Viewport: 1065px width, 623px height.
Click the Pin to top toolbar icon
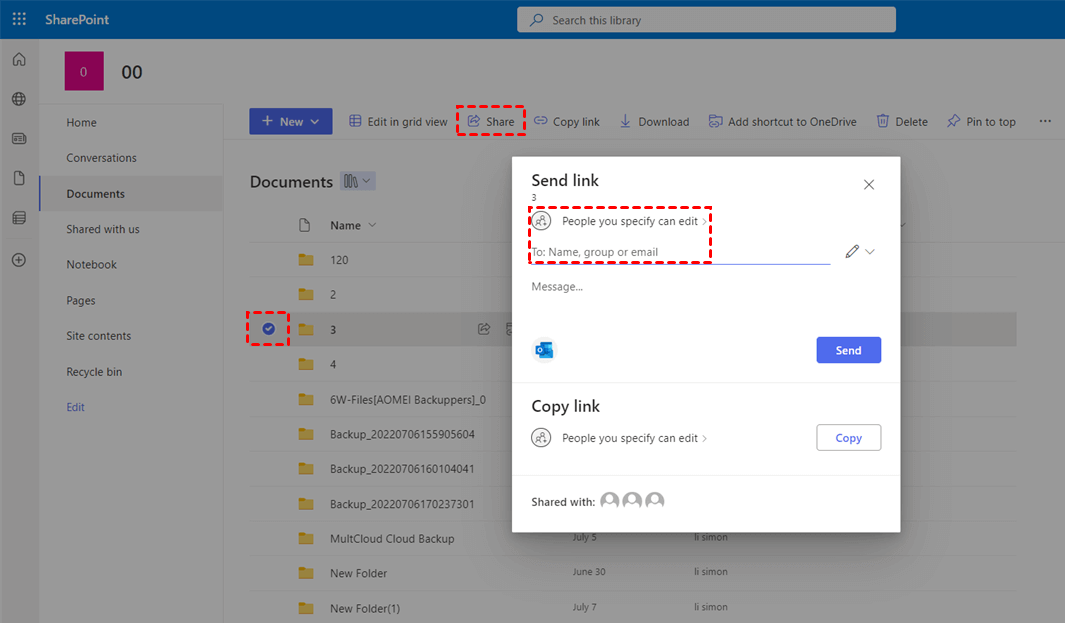coord(954,121)
